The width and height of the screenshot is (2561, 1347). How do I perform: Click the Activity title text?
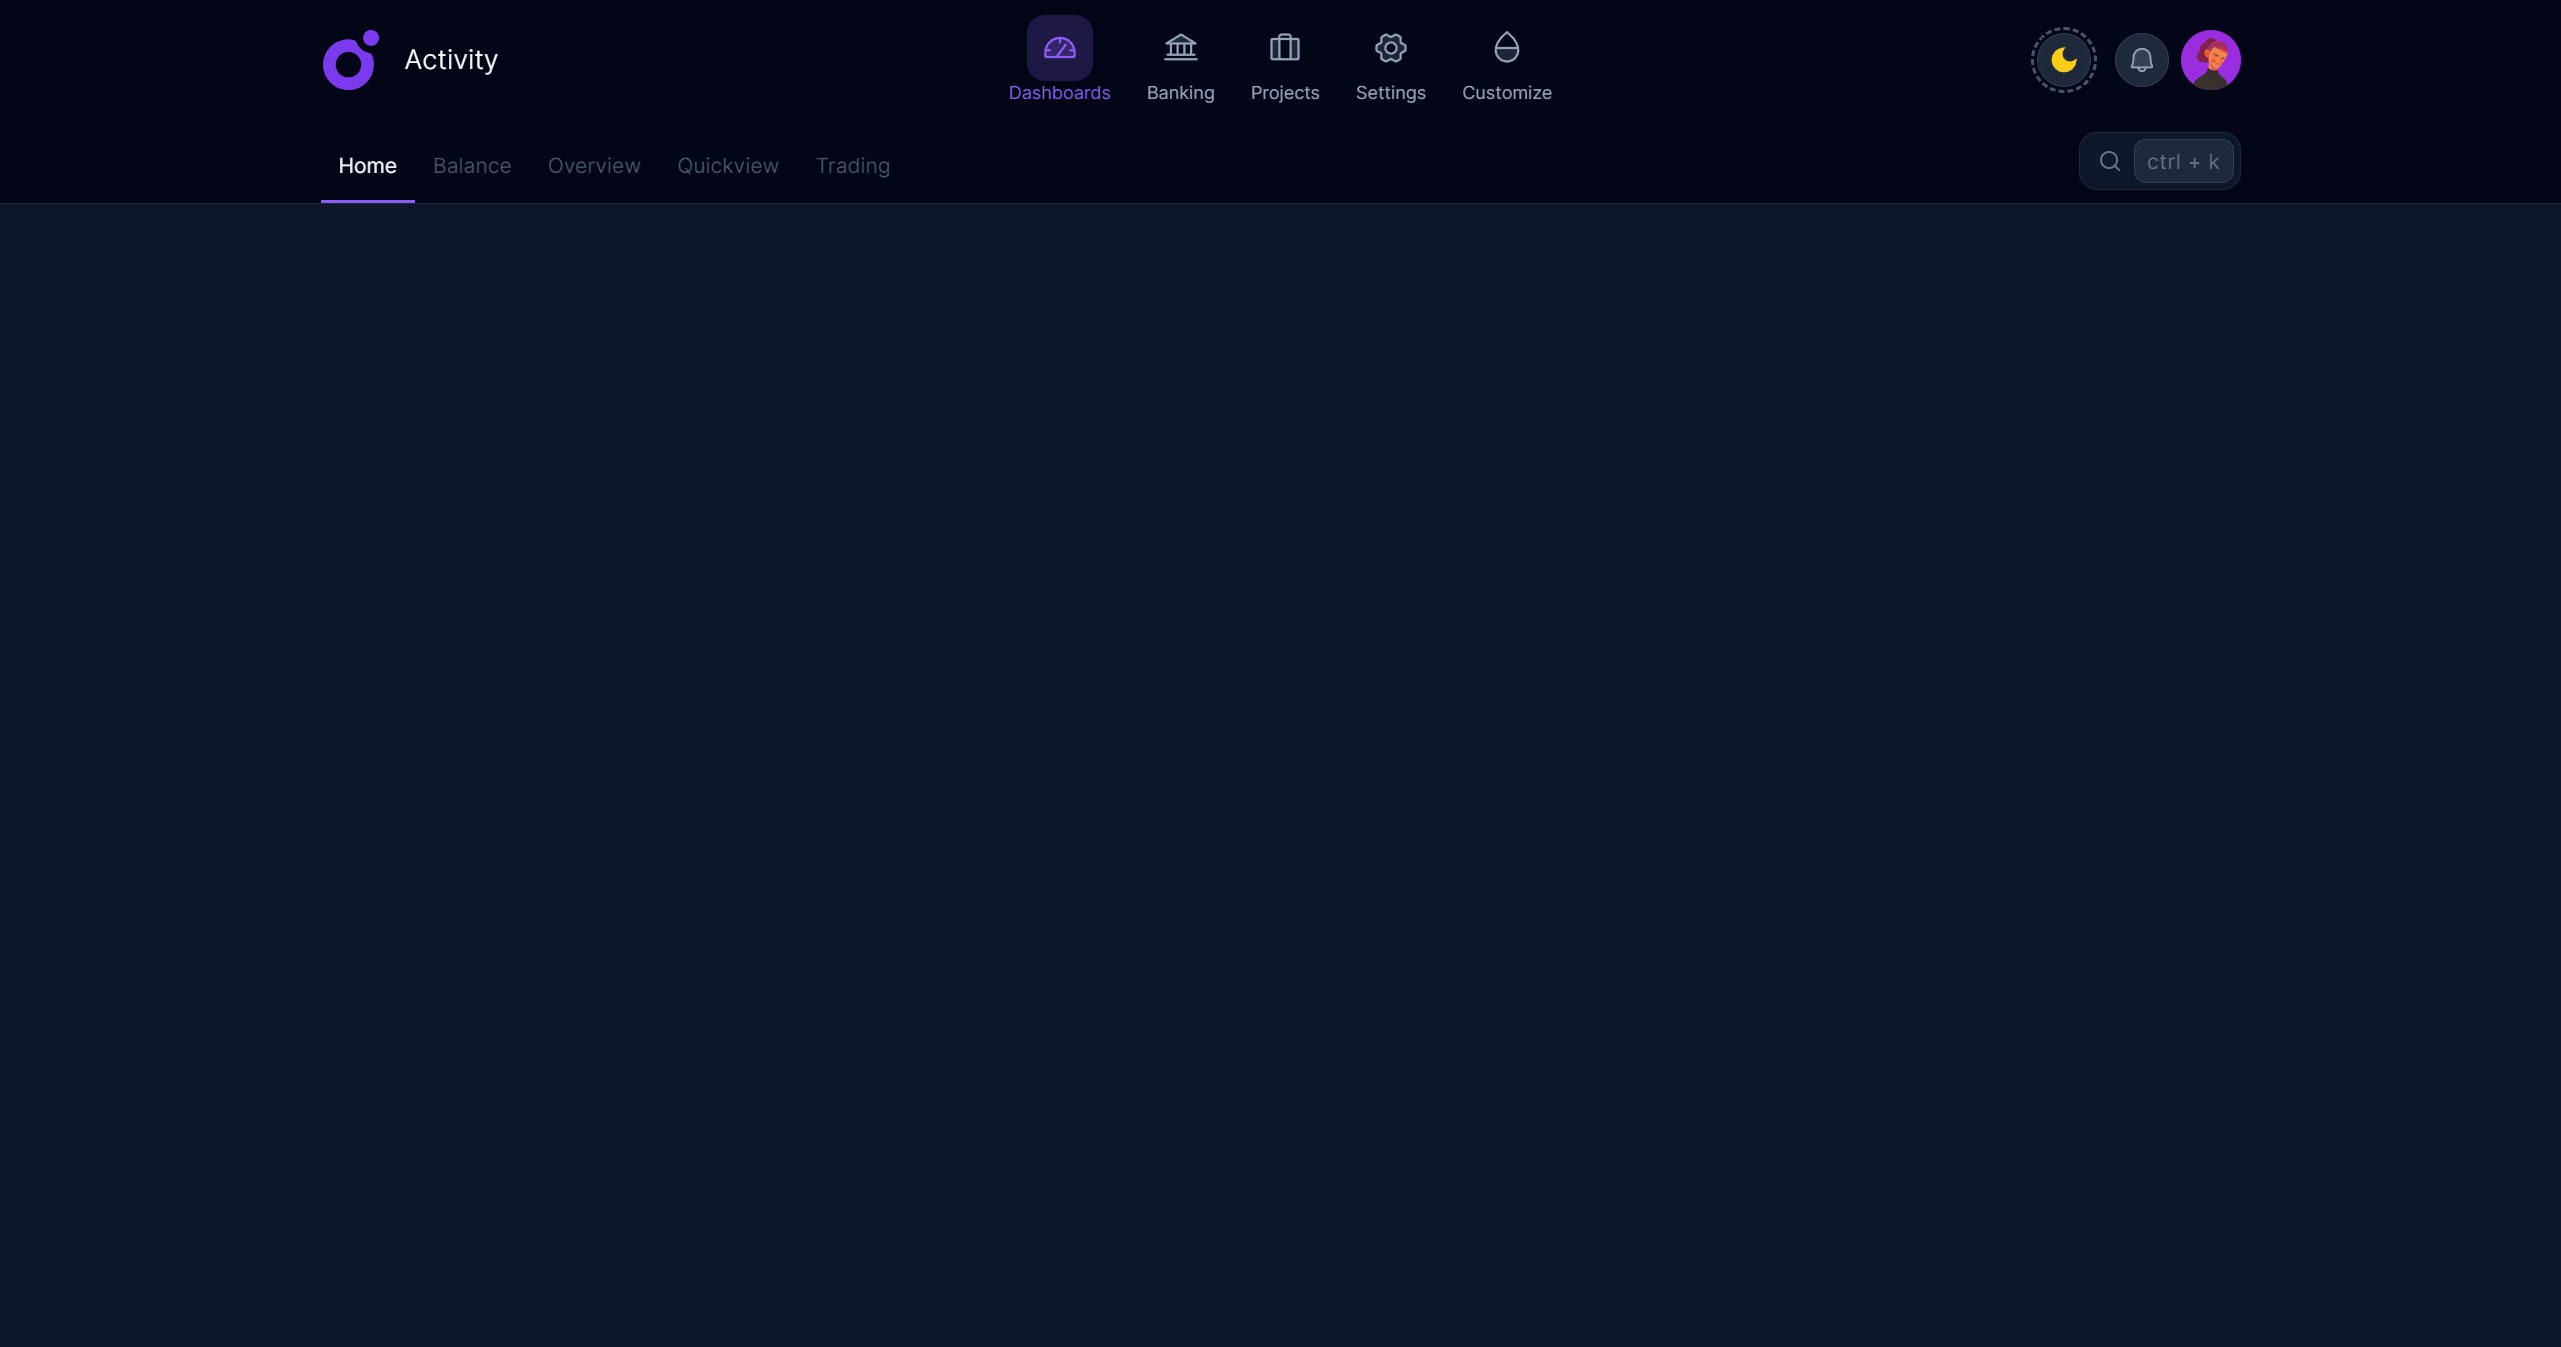tap(451, 60)
